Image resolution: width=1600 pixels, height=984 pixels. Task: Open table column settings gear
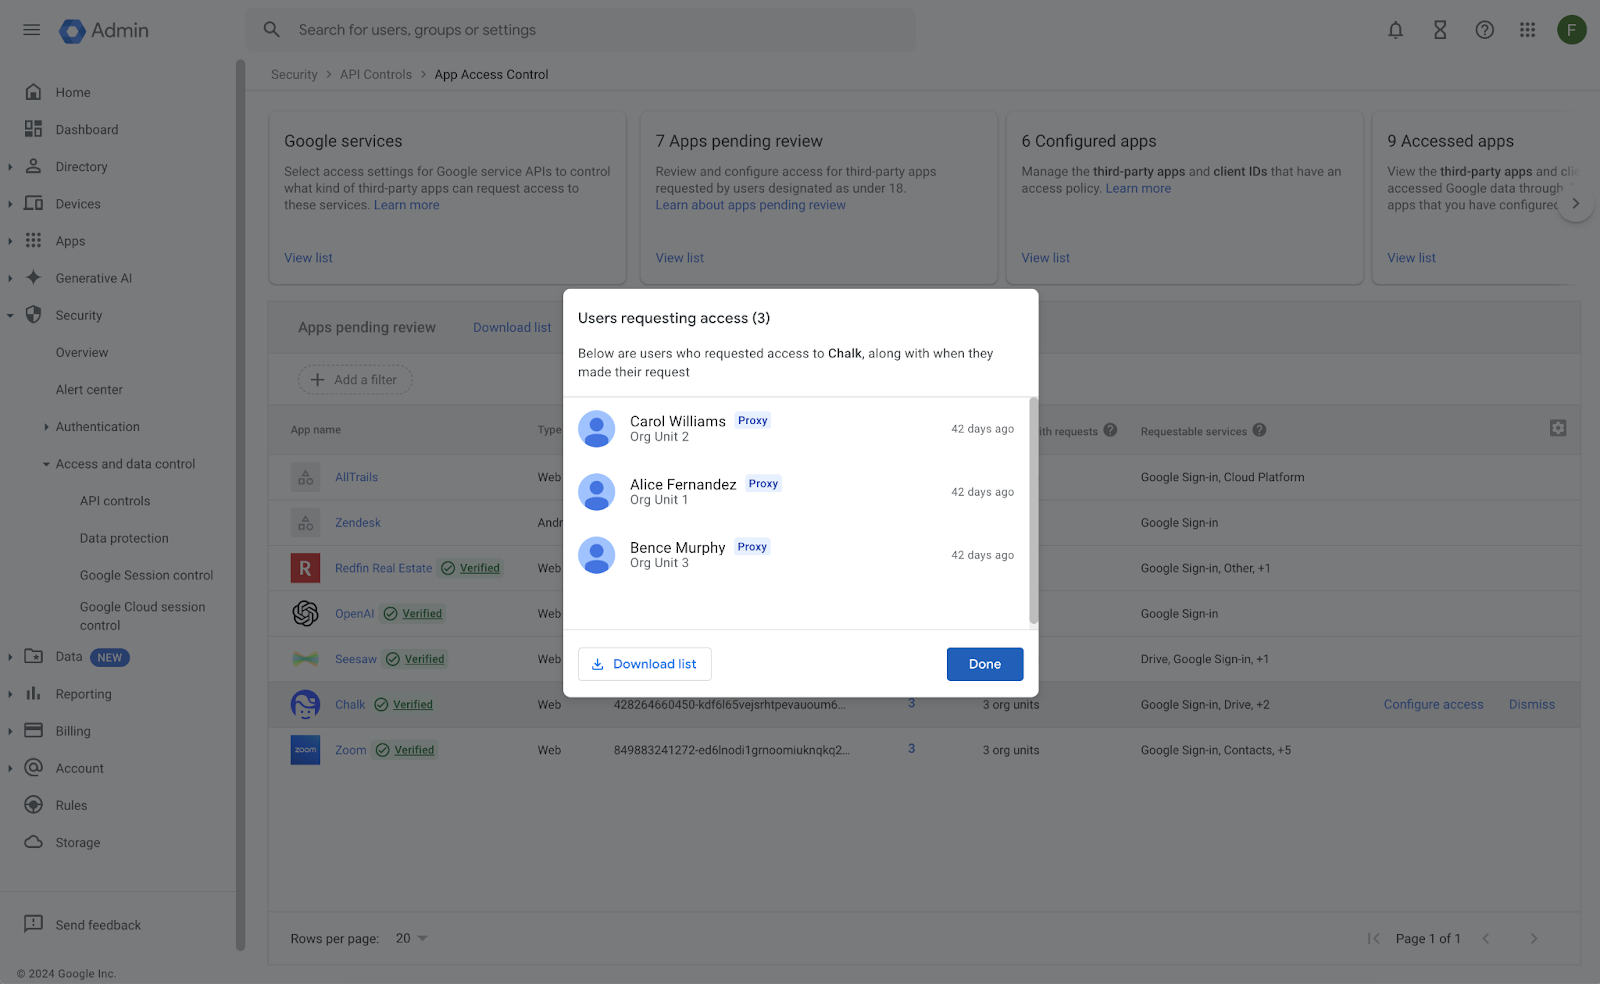[1558, 428]
